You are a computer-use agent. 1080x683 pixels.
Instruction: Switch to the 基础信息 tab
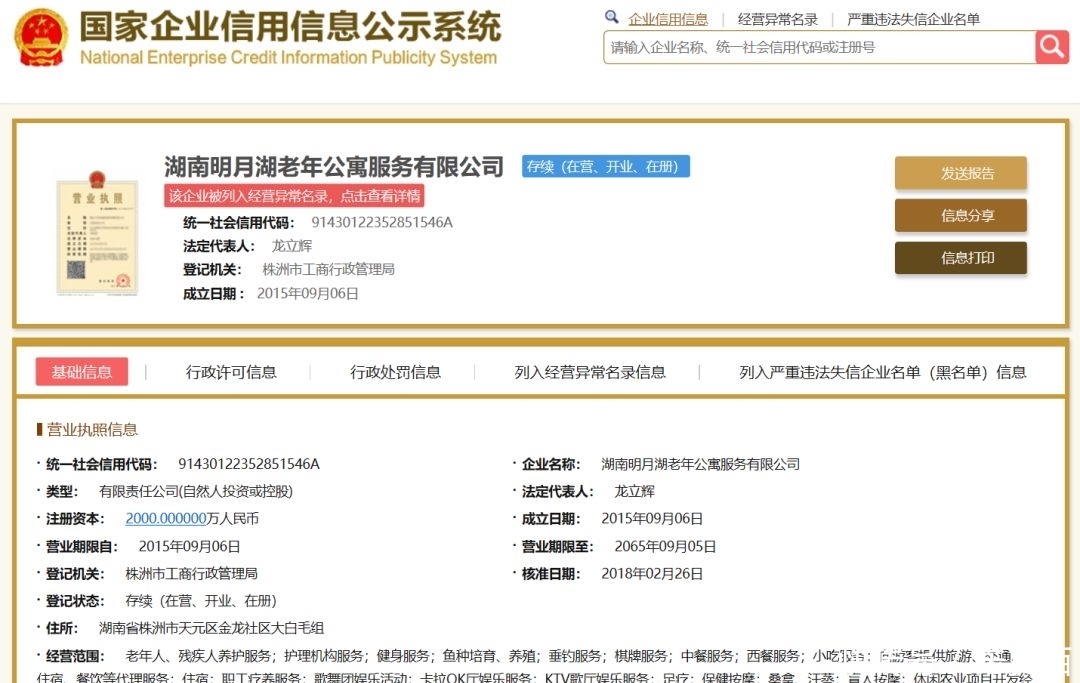tap(82, 372)
